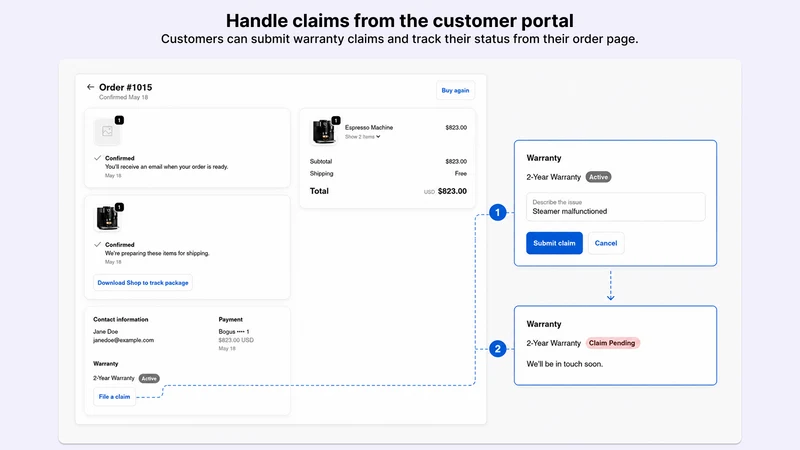800x450 pixels.
Task: Click Download Shop to track package
Action: point(143,283)
